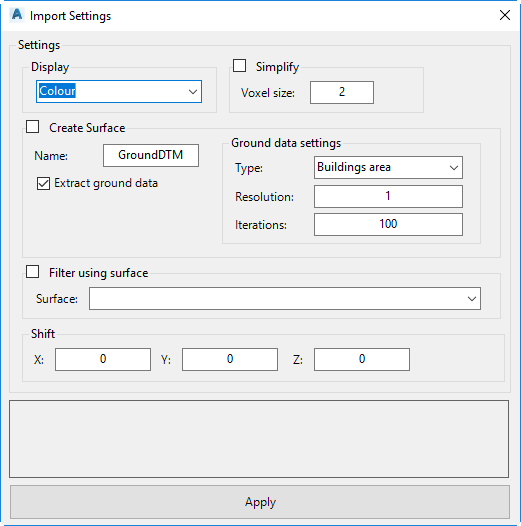Click the Shift Z value field
Screen dimensions: 521x526
(x=362, y=359)
